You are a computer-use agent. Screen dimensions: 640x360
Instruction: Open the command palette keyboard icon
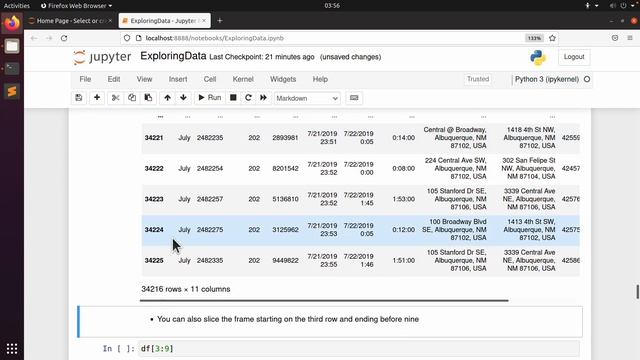[x=354, y=98]
